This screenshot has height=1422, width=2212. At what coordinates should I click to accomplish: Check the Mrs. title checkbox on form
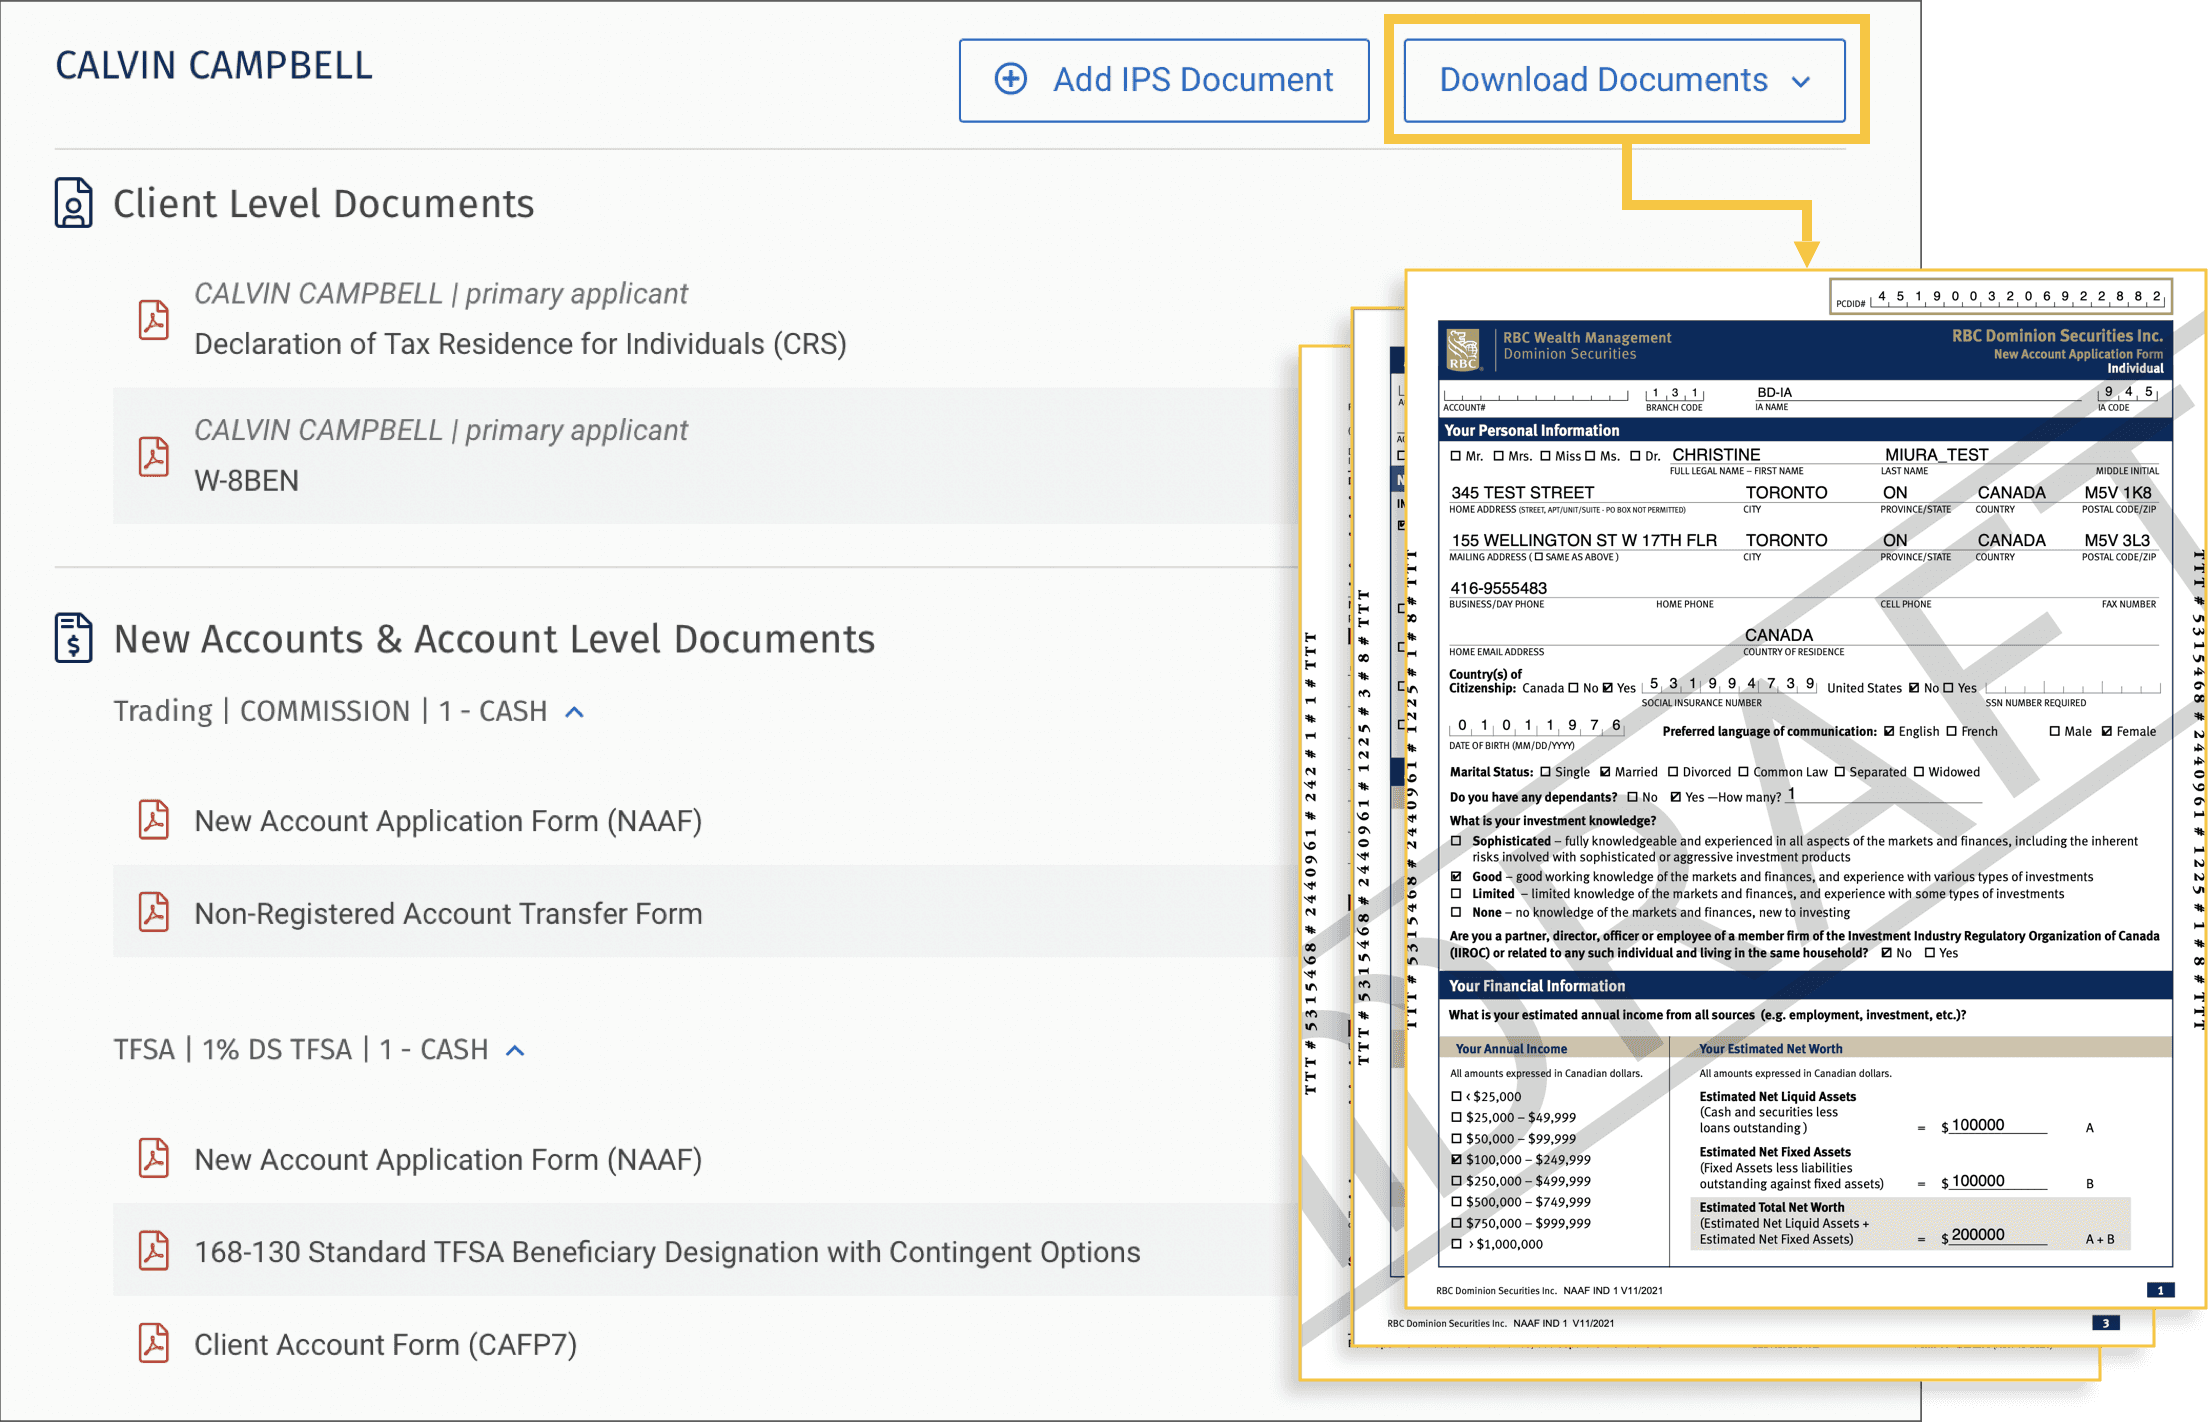1498,456
